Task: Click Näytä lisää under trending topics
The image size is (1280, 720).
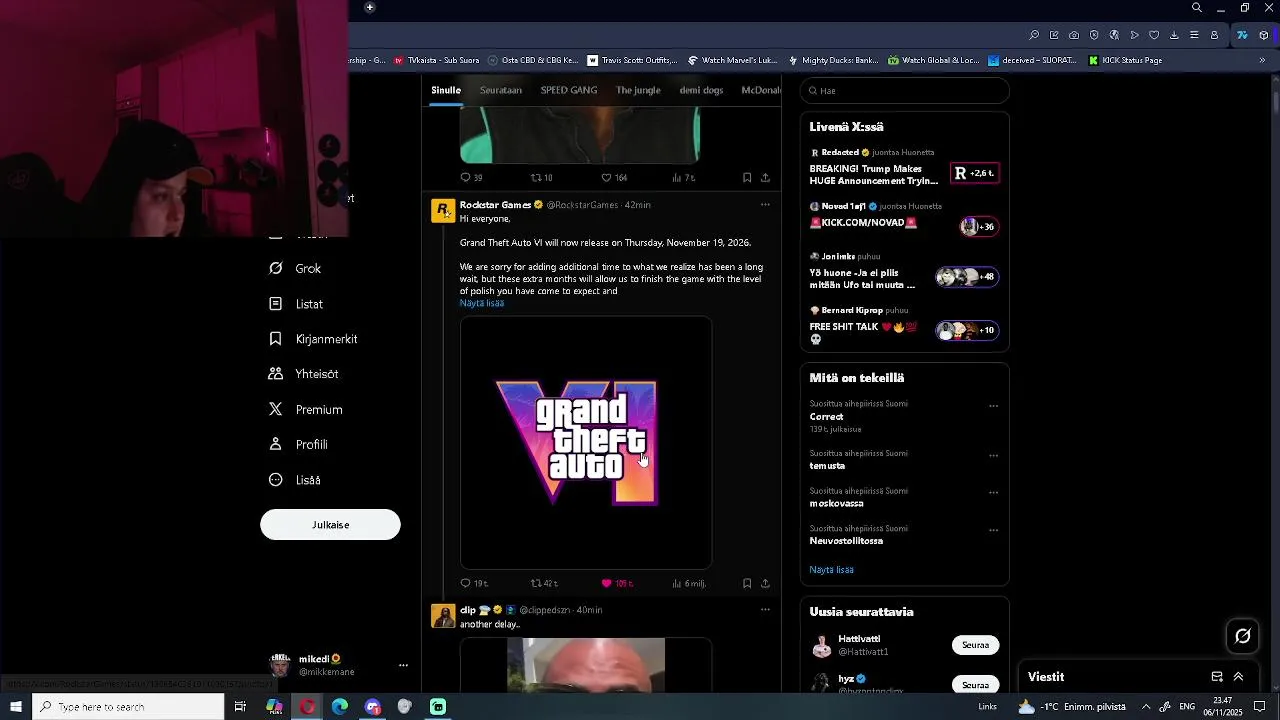Action: [x=831, y=570]
